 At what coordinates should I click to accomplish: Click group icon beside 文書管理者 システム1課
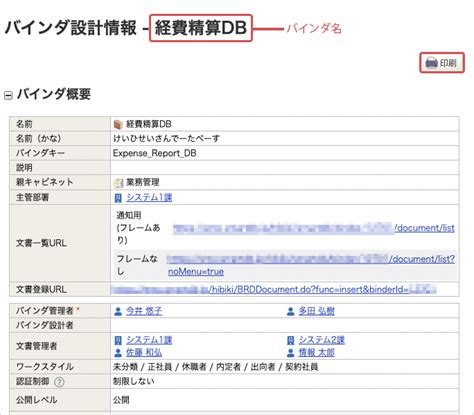click(x=118, y=340)
